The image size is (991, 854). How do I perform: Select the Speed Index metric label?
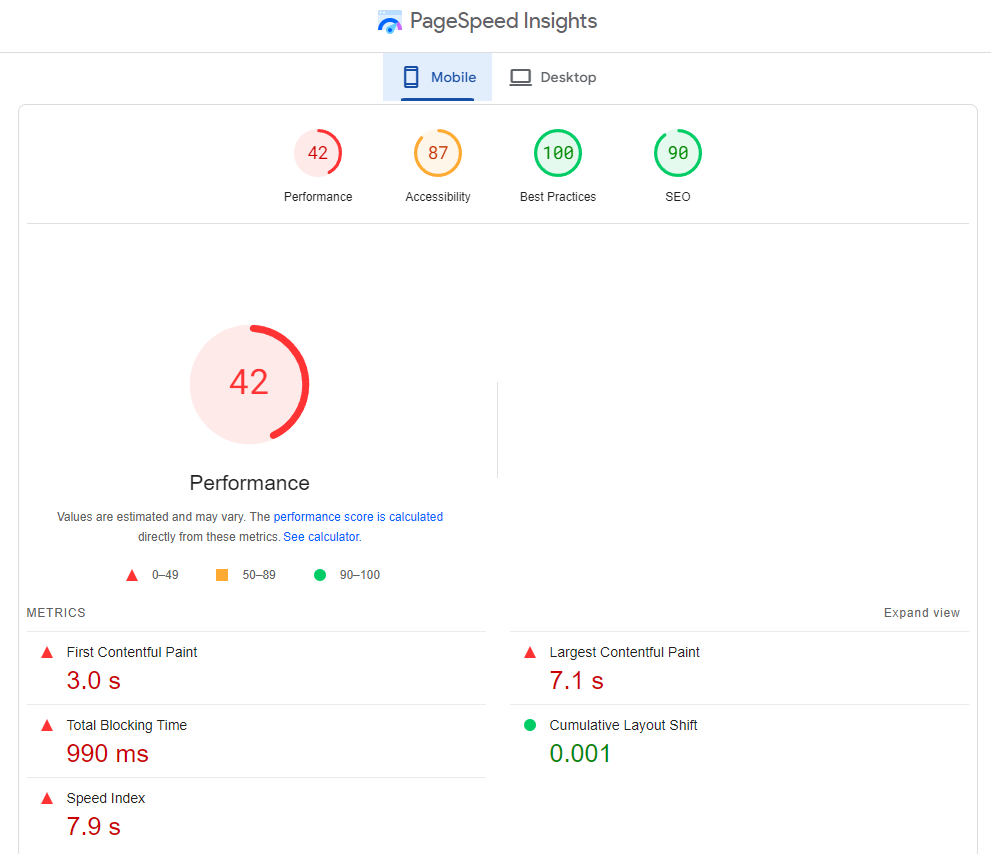coord(106,798)
